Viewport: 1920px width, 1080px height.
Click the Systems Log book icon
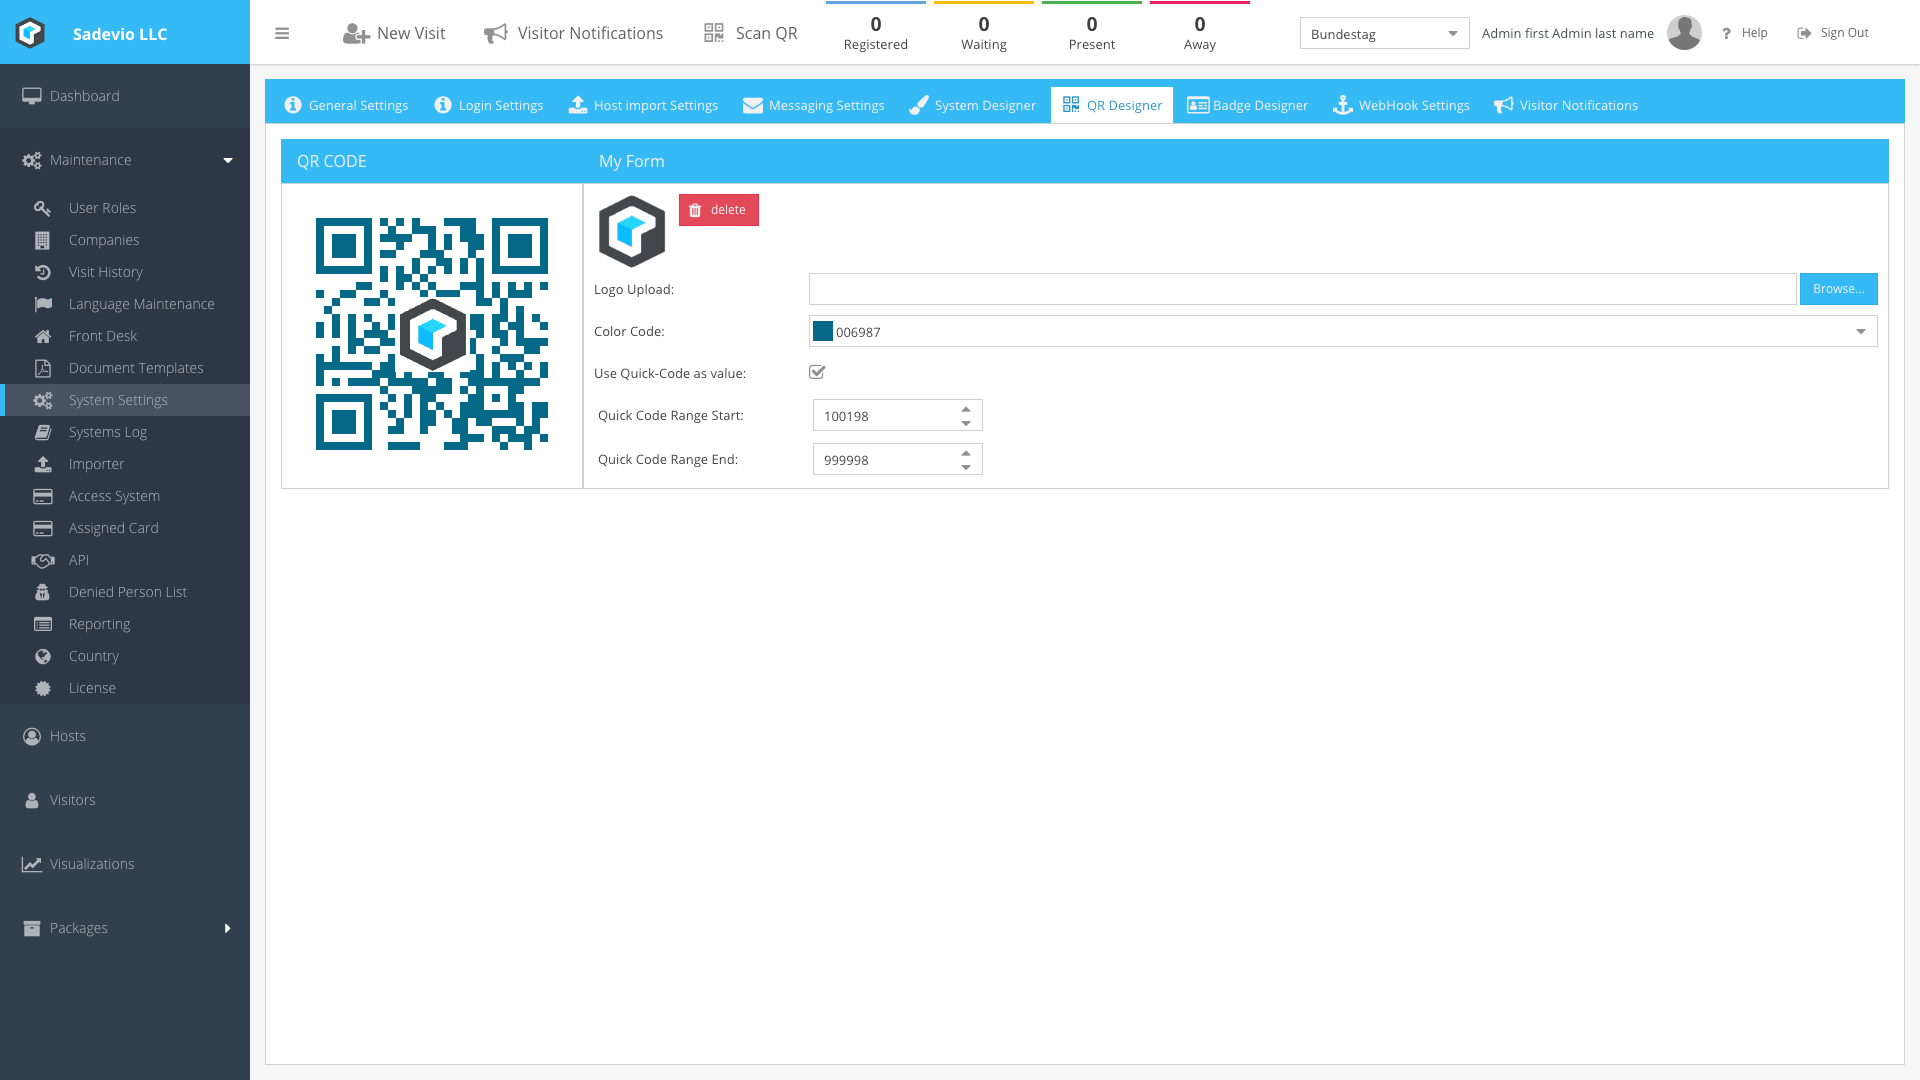43,432
